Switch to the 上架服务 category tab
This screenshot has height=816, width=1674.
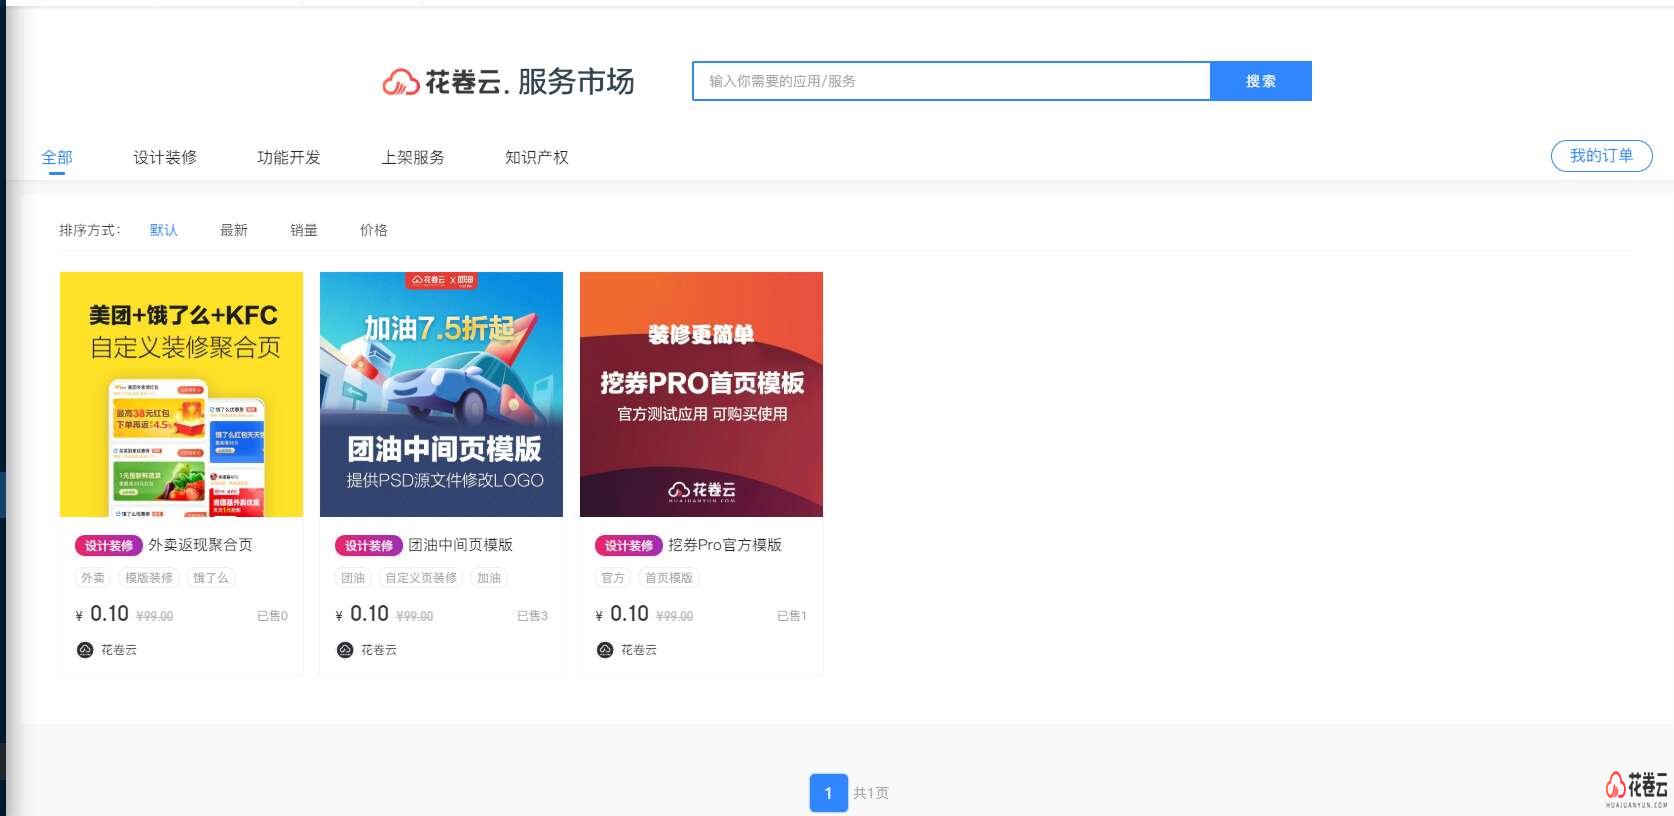pyautogui.click(x=413, y=157)
